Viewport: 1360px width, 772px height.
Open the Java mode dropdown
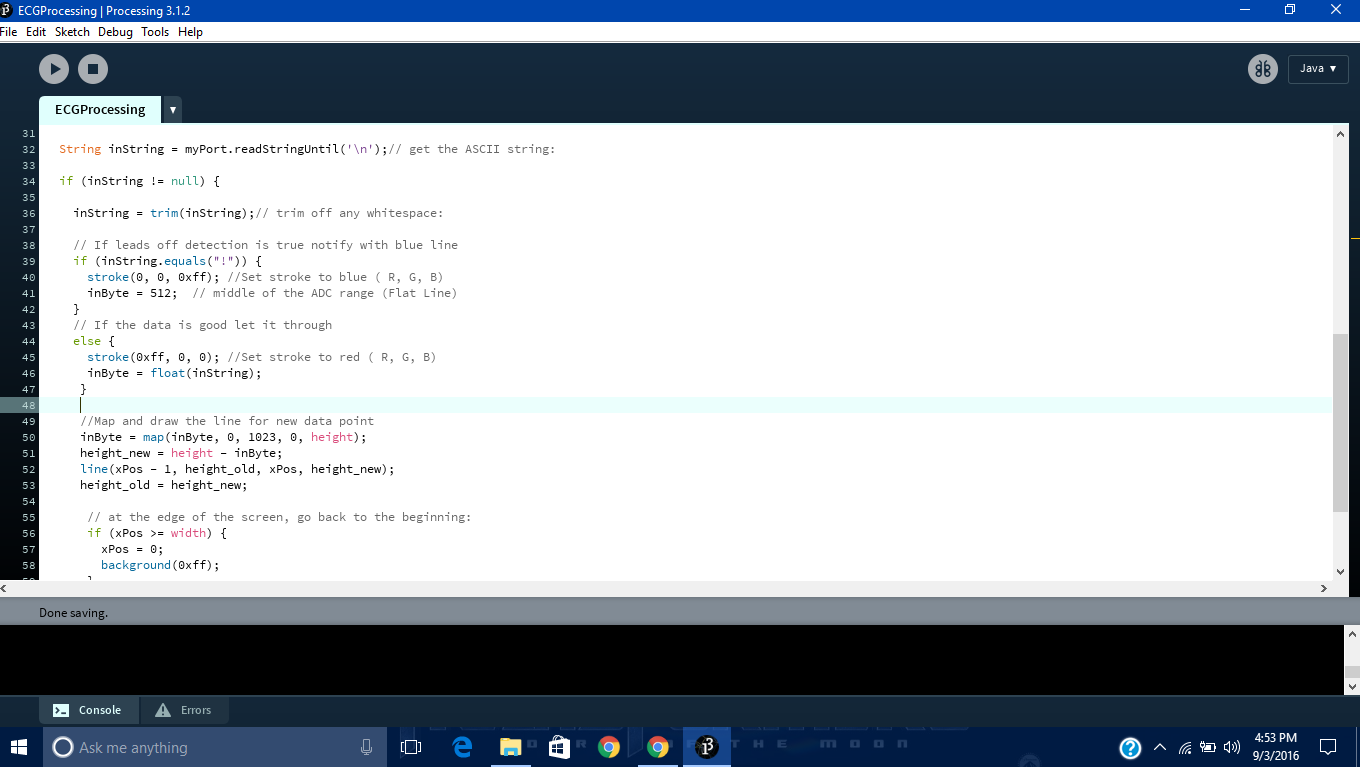pyautogui.click(x=1318, y=68)
